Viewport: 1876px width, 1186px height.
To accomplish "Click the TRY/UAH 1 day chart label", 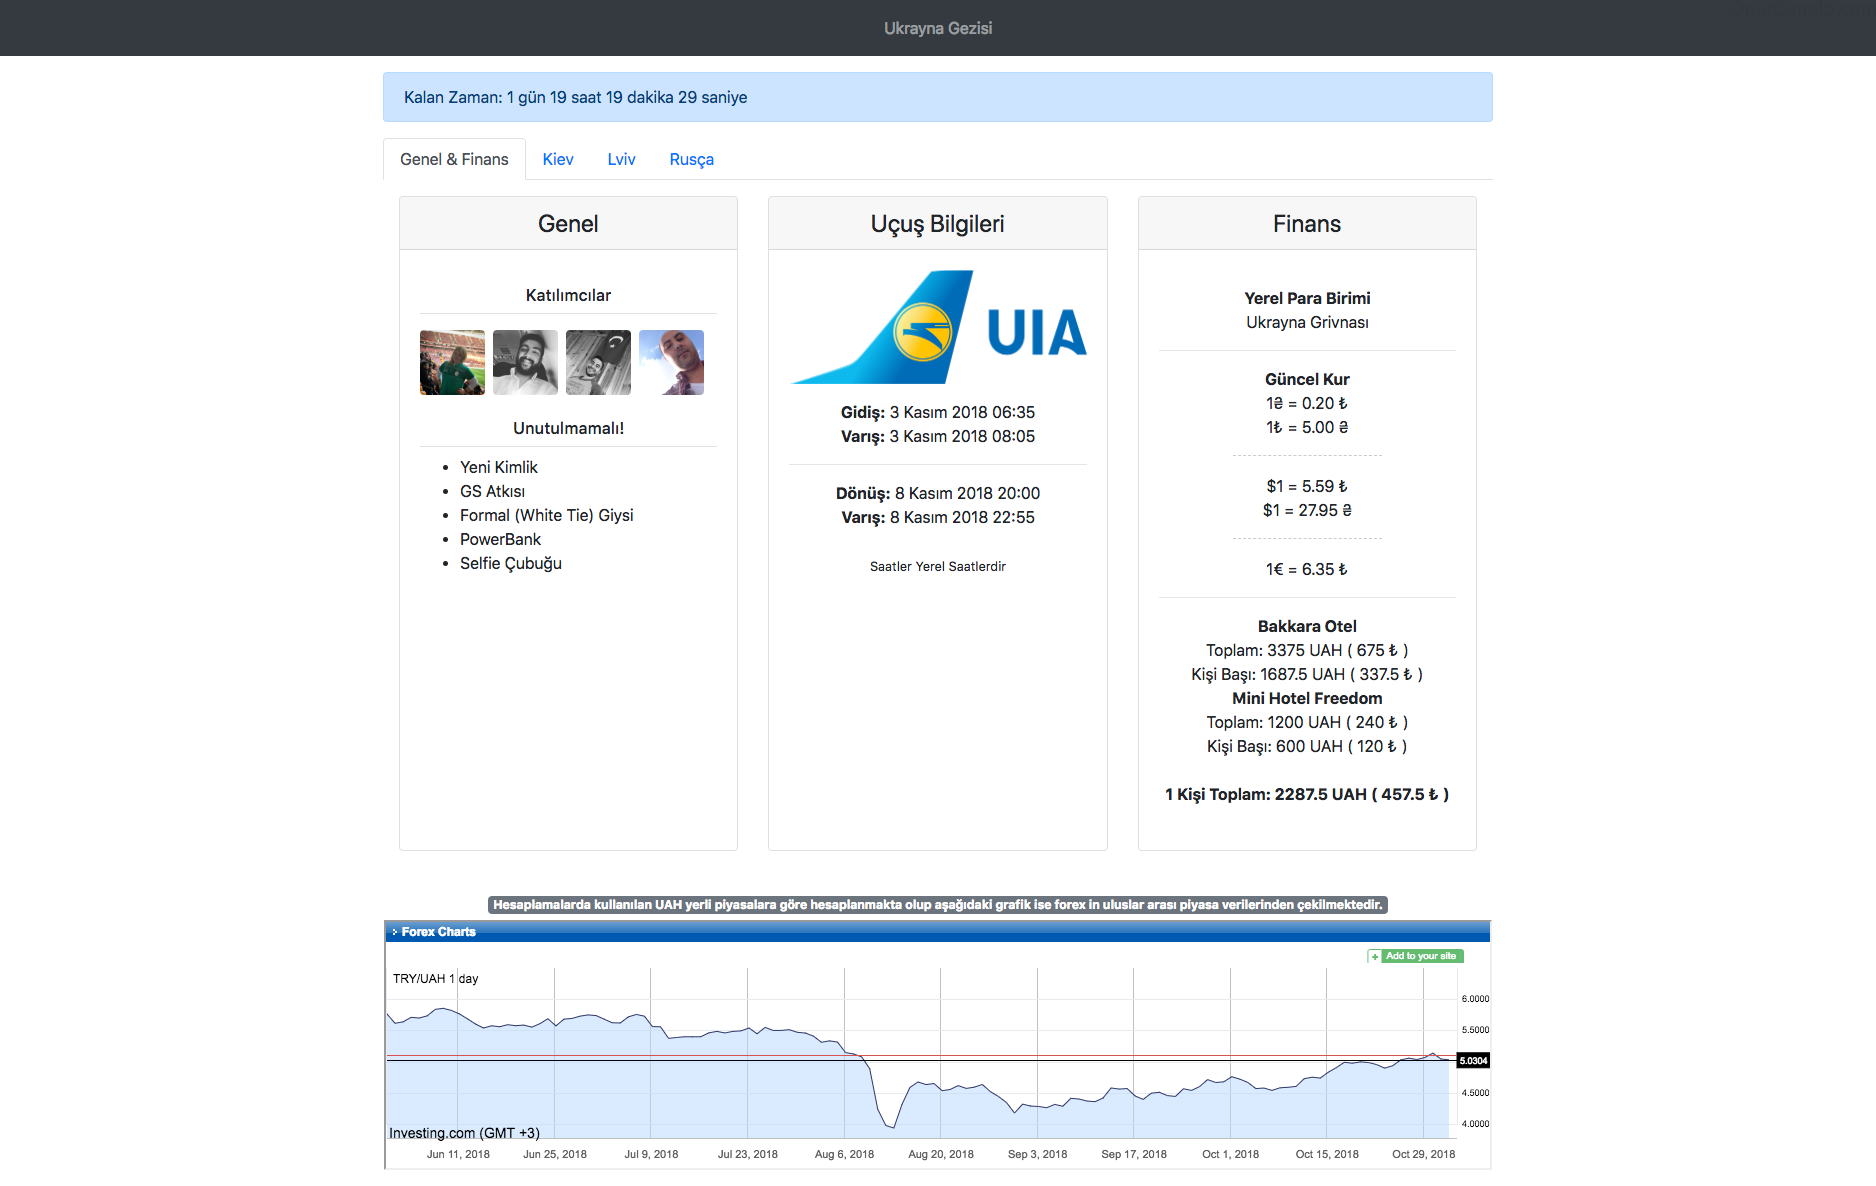I will pyautogui.click(x=435, y=979).
